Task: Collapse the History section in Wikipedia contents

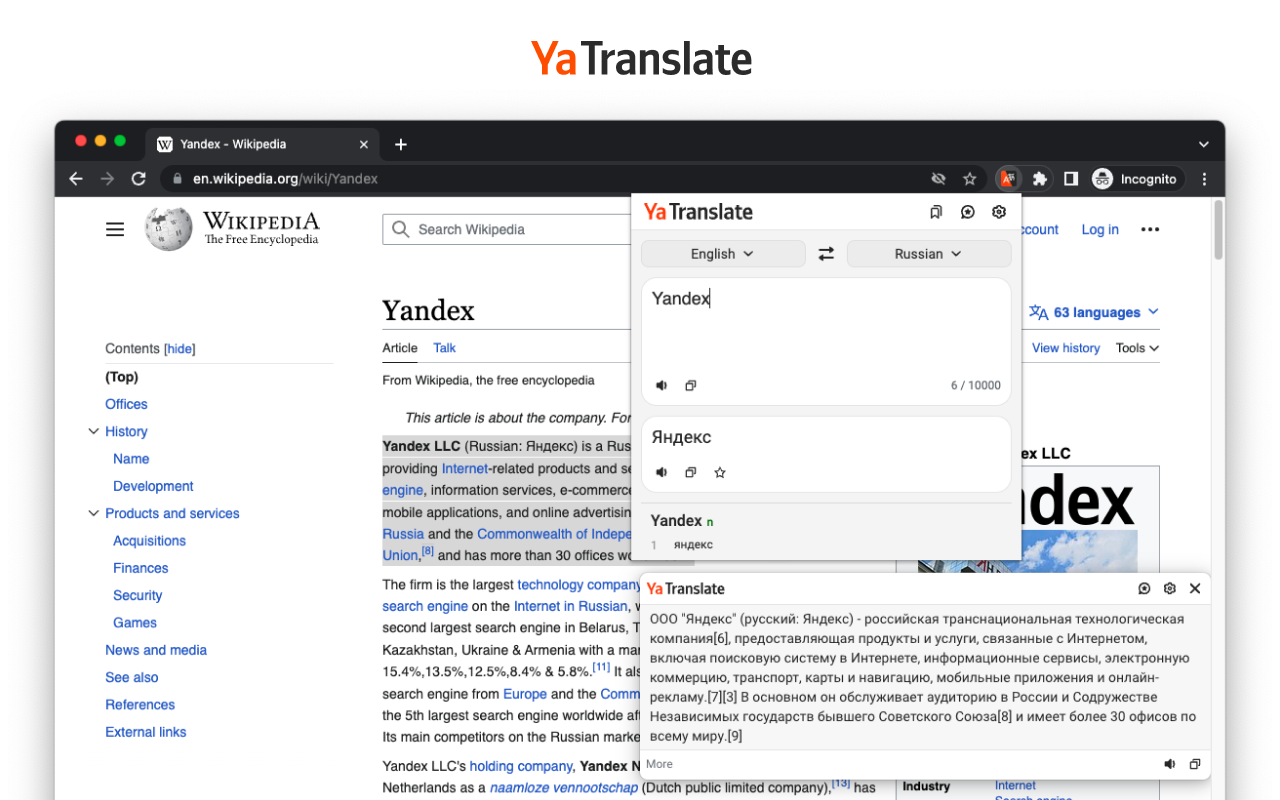Action: pos(93,431)
